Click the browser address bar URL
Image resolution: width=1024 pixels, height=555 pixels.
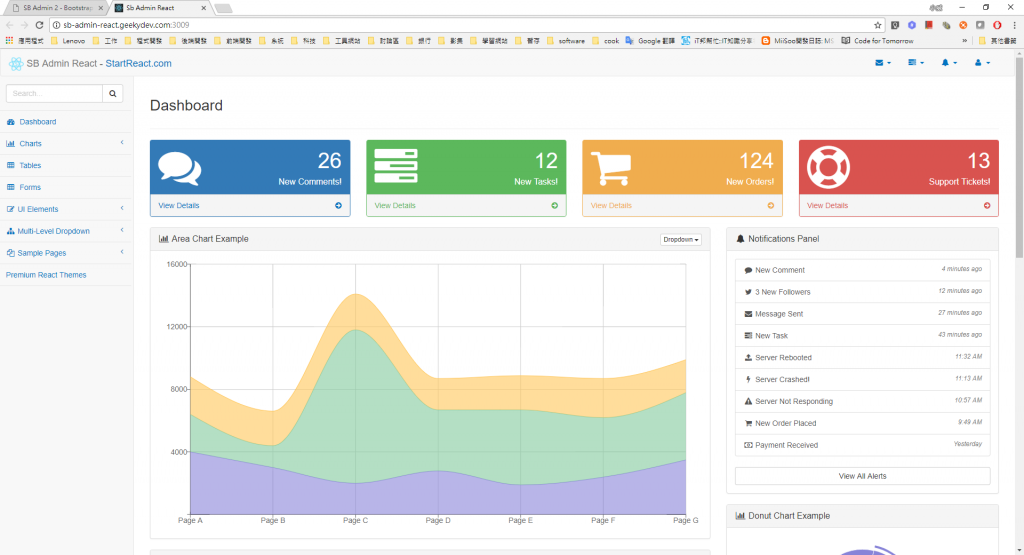coord(126,25)
